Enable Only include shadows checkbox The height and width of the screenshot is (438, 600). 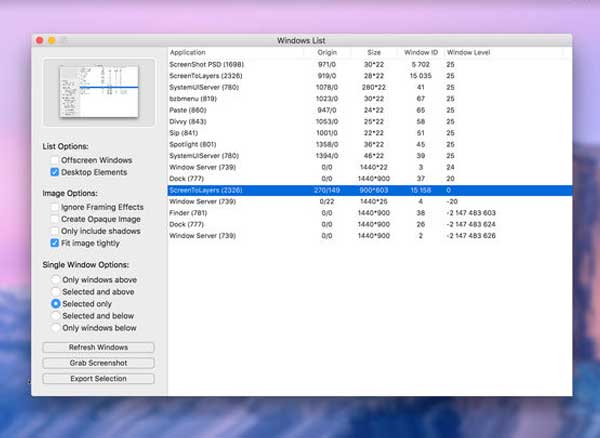55,231
